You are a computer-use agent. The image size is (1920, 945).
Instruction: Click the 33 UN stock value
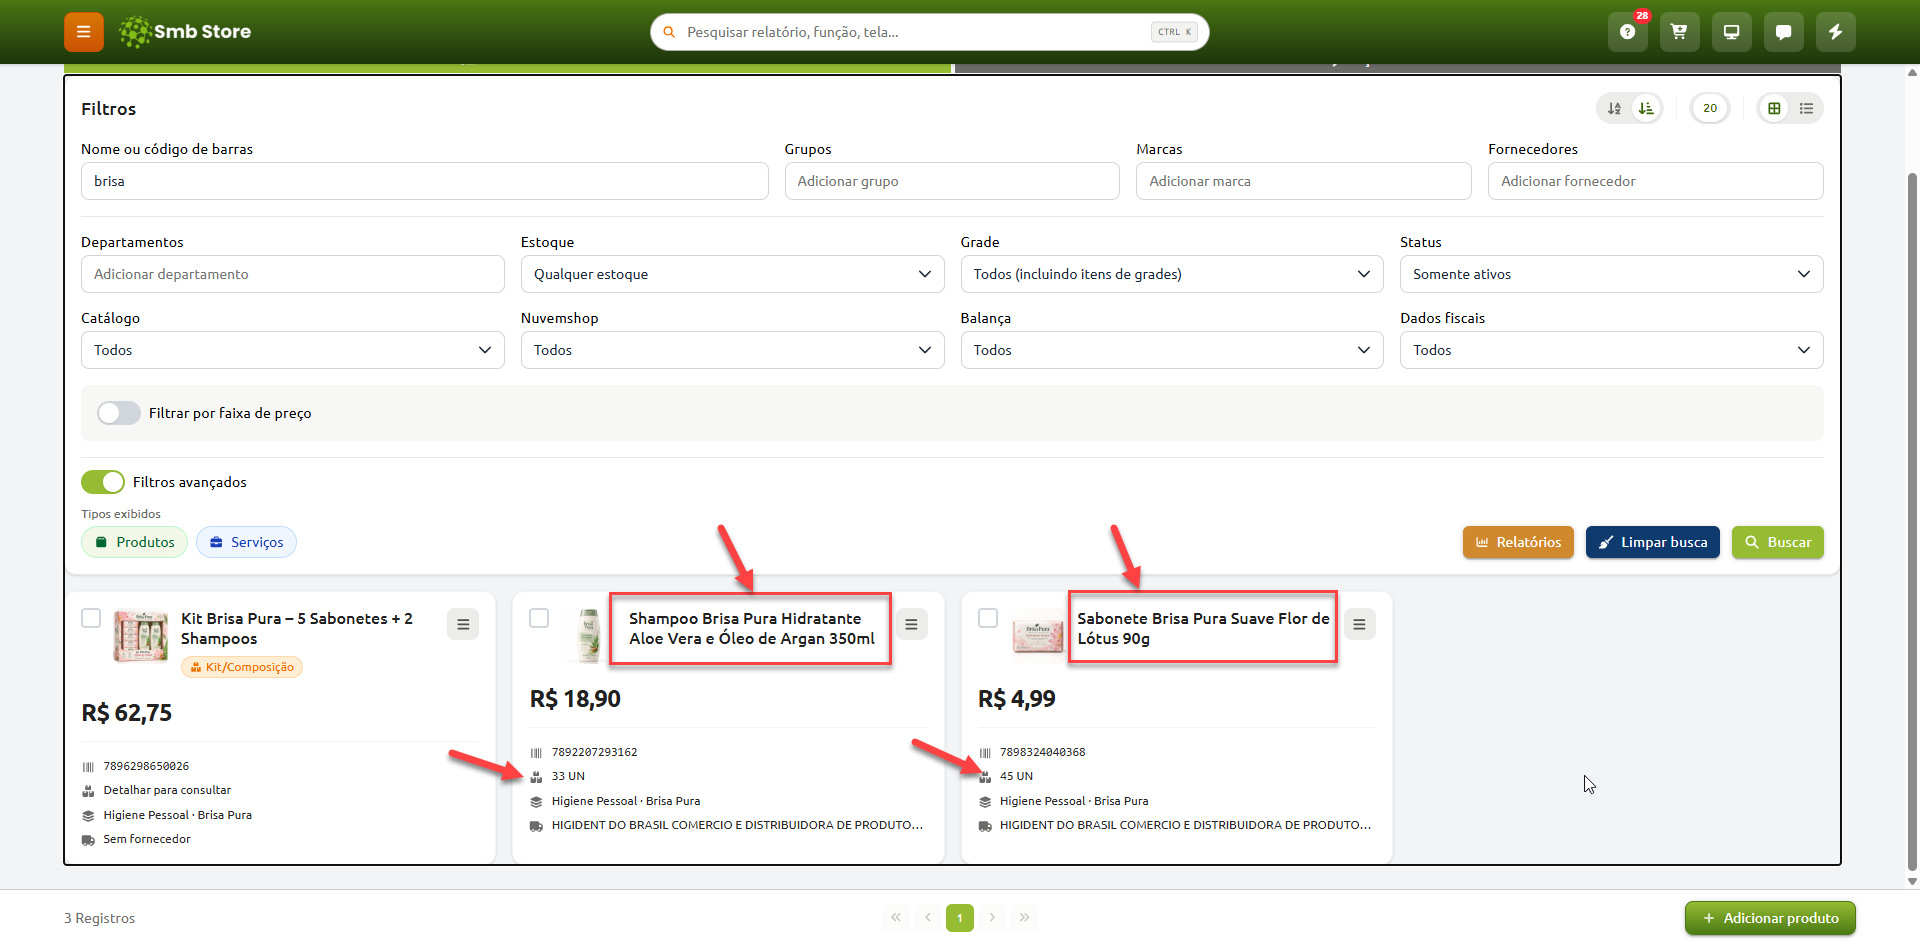[568, 776]
